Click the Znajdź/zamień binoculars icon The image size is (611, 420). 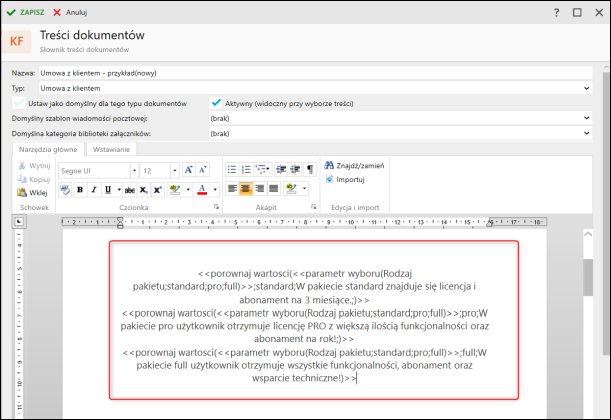tap(329, 165)
